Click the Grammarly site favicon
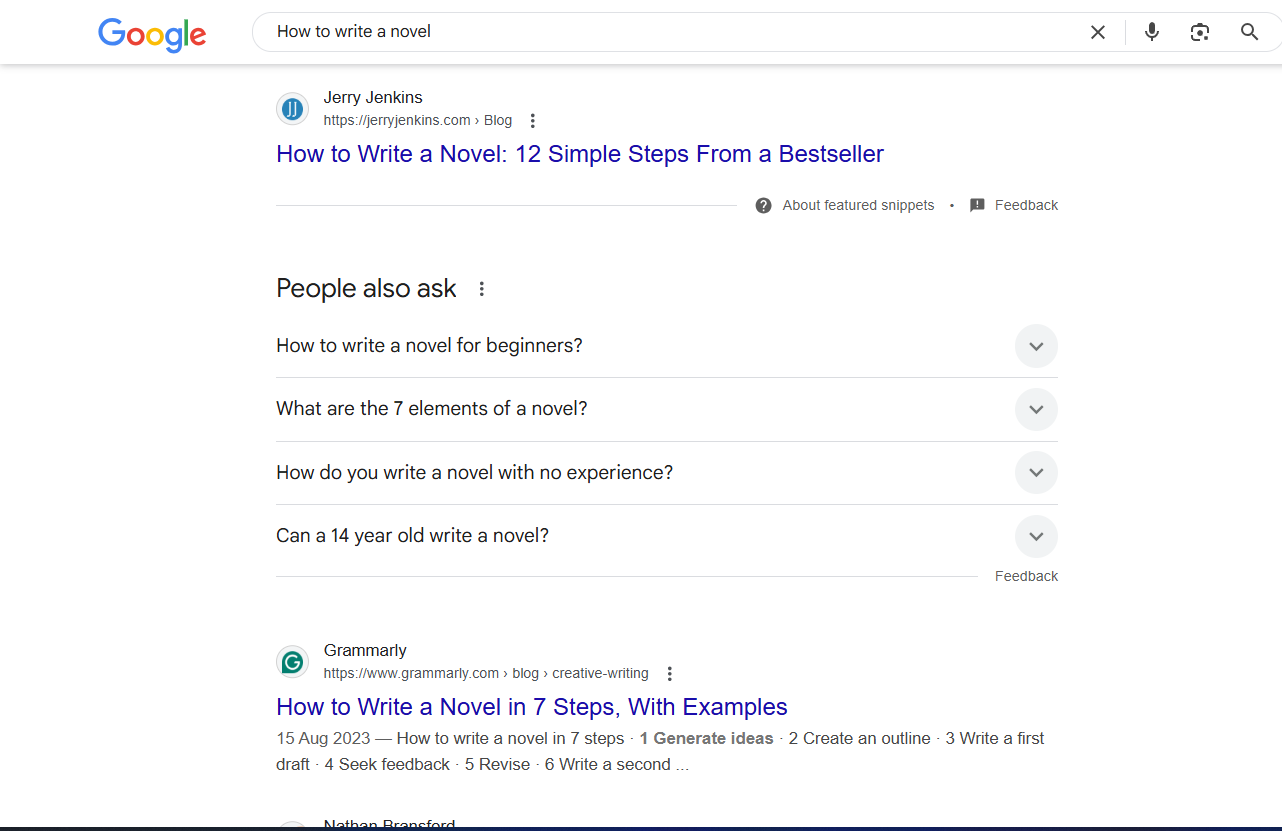This screenshot has height=831, width=1282. pyautogui.click(x=292, y=661)
